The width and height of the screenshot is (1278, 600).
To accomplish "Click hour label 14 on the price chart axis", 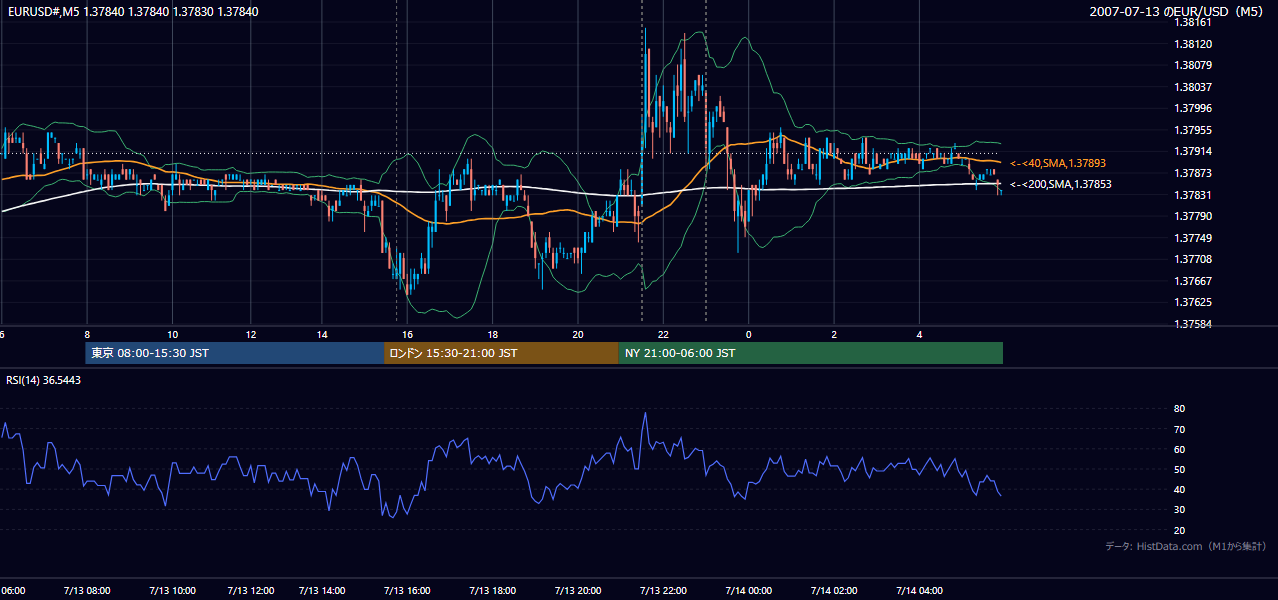I will (322, 335).
